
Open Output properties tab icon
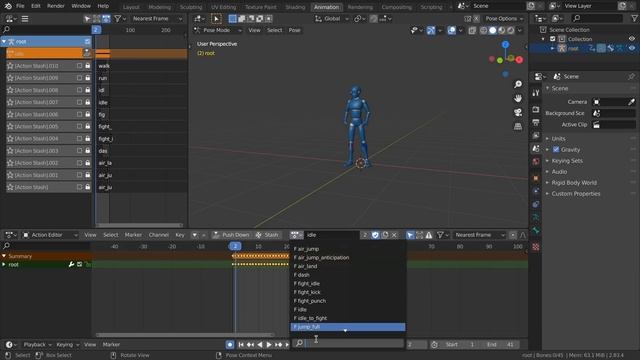[536, 122]
